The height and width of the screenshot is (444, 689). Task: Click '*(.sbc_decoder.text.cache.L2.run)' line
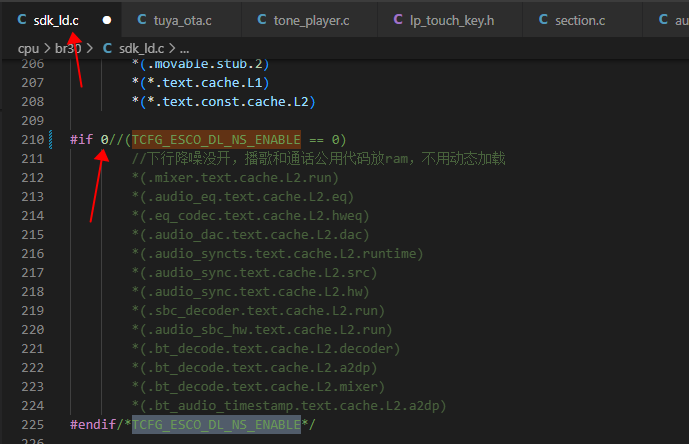[x=258, y=310]
